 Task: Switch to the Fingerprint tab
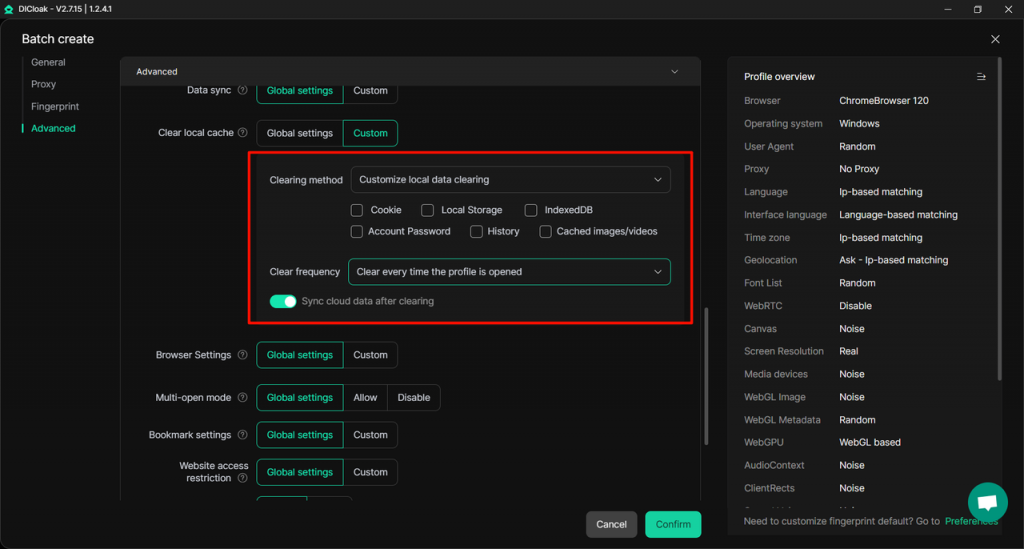pyautogui.click(x=55, y=106)
